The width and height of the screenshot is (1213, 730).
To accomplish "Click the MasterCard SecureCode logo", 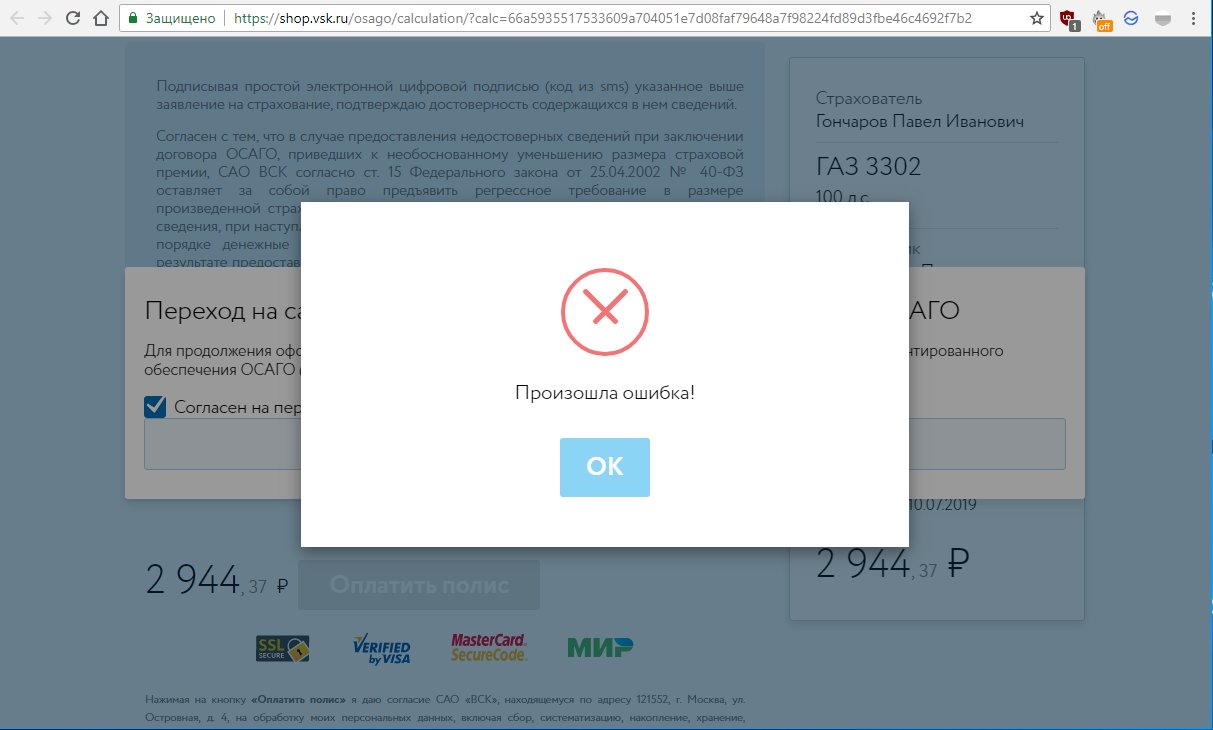I will click(489, 647).
